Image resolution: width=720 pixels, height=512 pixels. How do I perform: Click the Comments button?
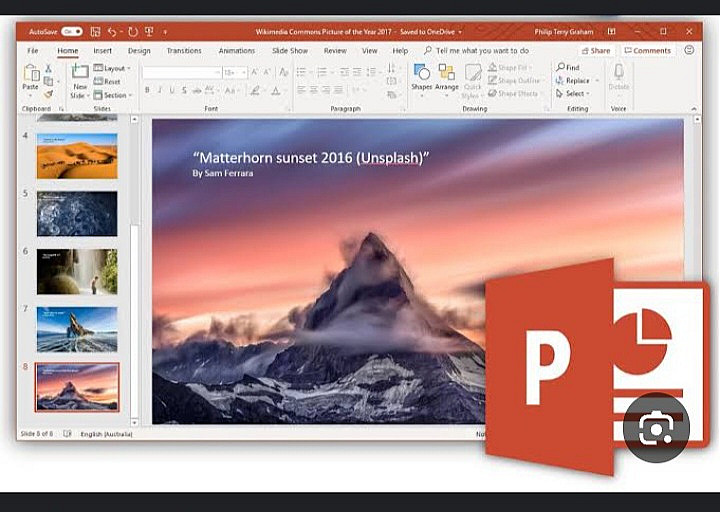(x=647, y=51)
